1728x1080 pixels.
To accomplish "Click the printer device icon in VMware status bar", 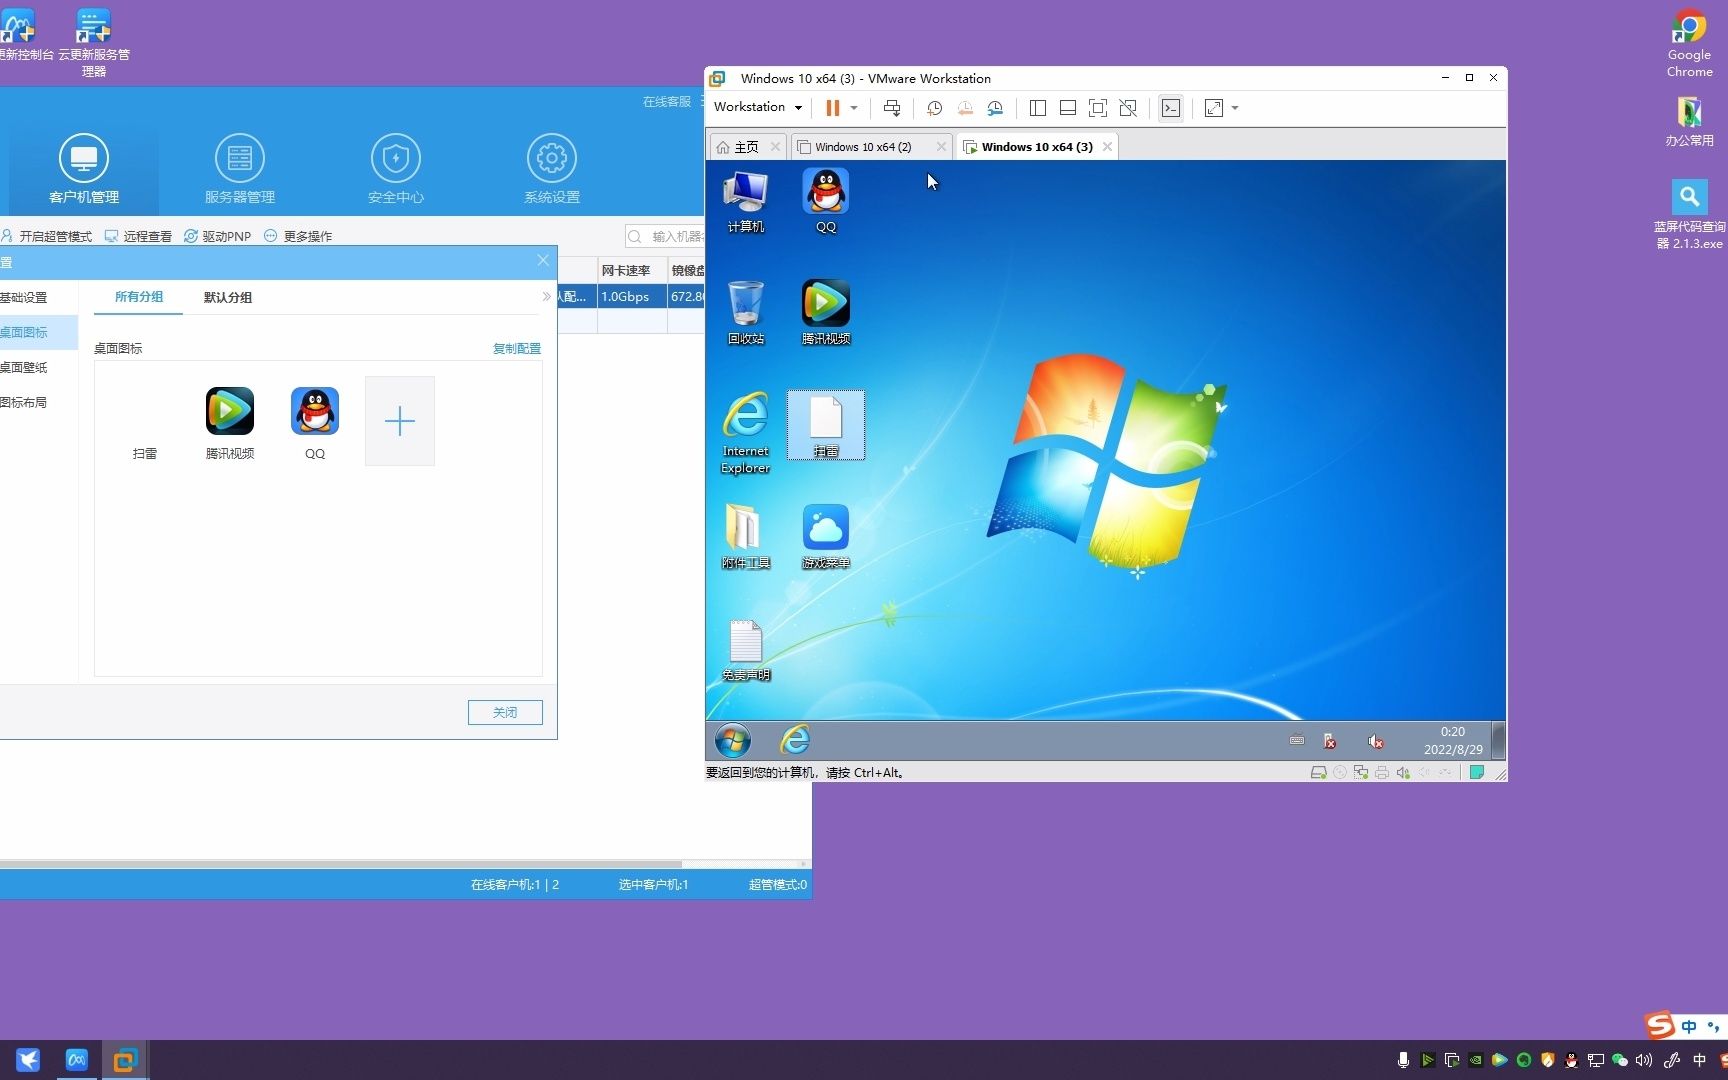I will coord(1382,773).
